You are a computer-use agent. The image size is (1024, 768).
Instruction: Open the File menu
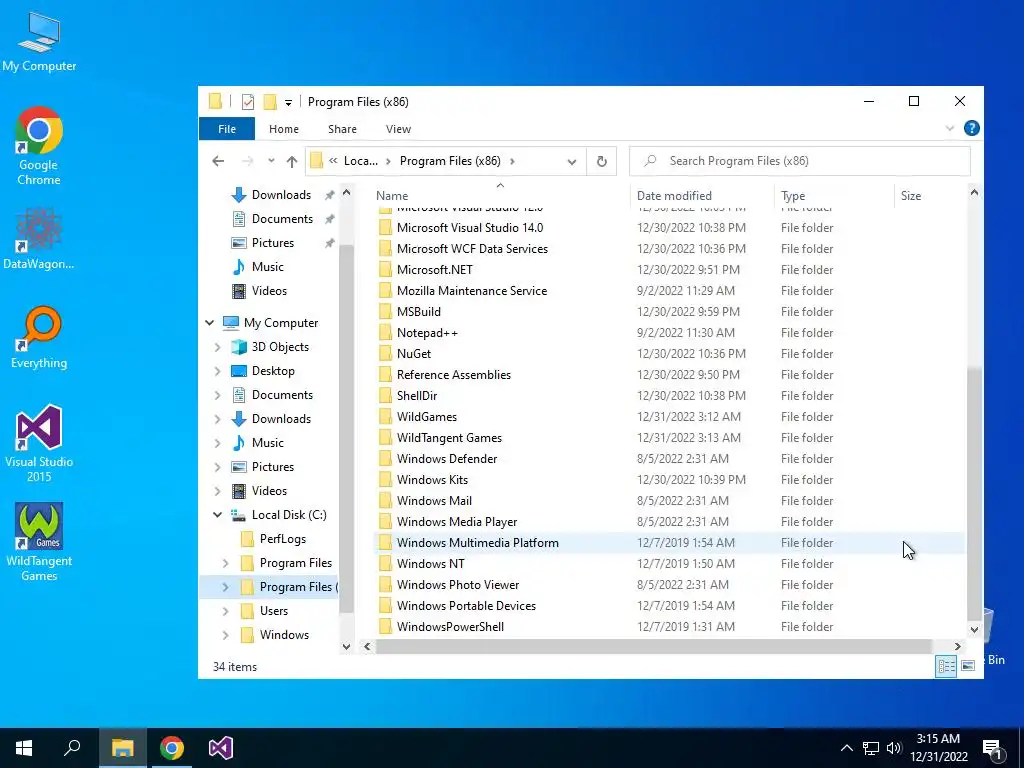(227, 129)
